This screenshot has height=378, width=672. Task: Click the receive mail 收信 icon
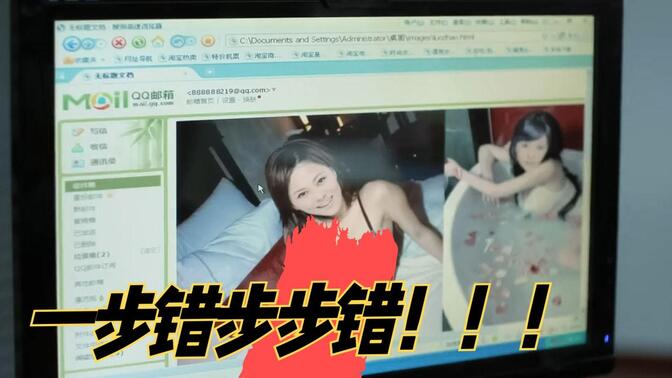pyautogui.click(x=78, y=147)
